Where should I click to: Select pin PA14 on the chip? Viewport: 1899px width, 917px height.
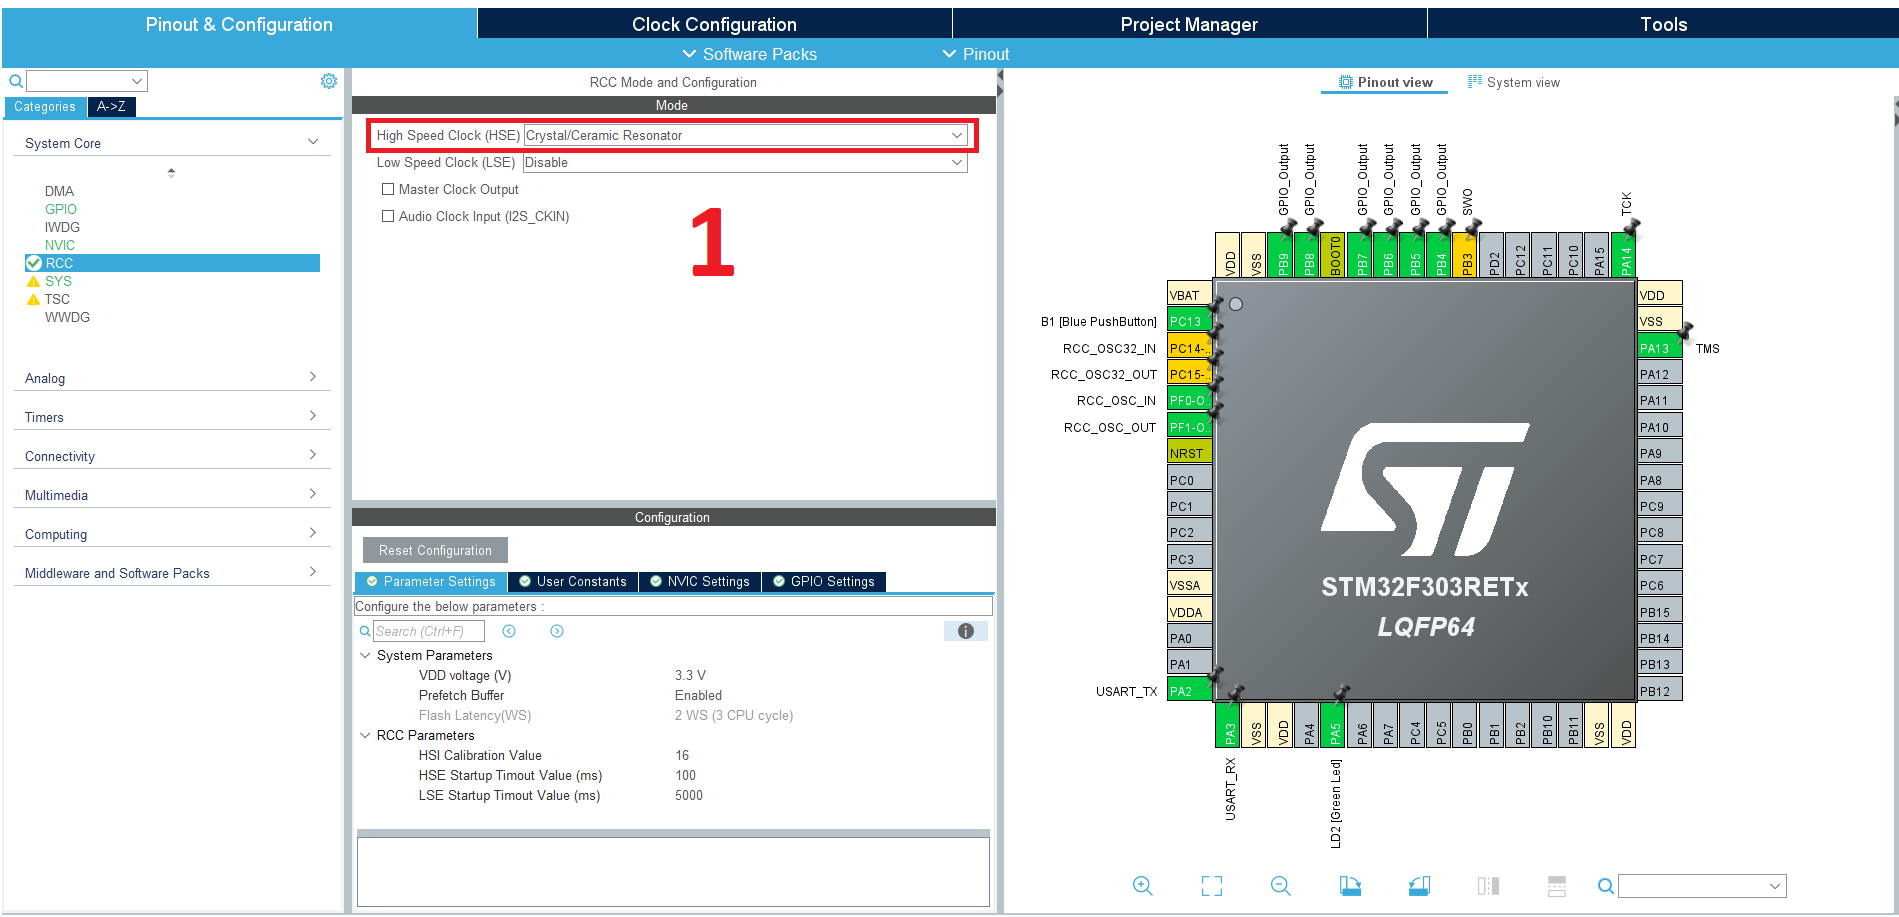tap(1625, 255)
